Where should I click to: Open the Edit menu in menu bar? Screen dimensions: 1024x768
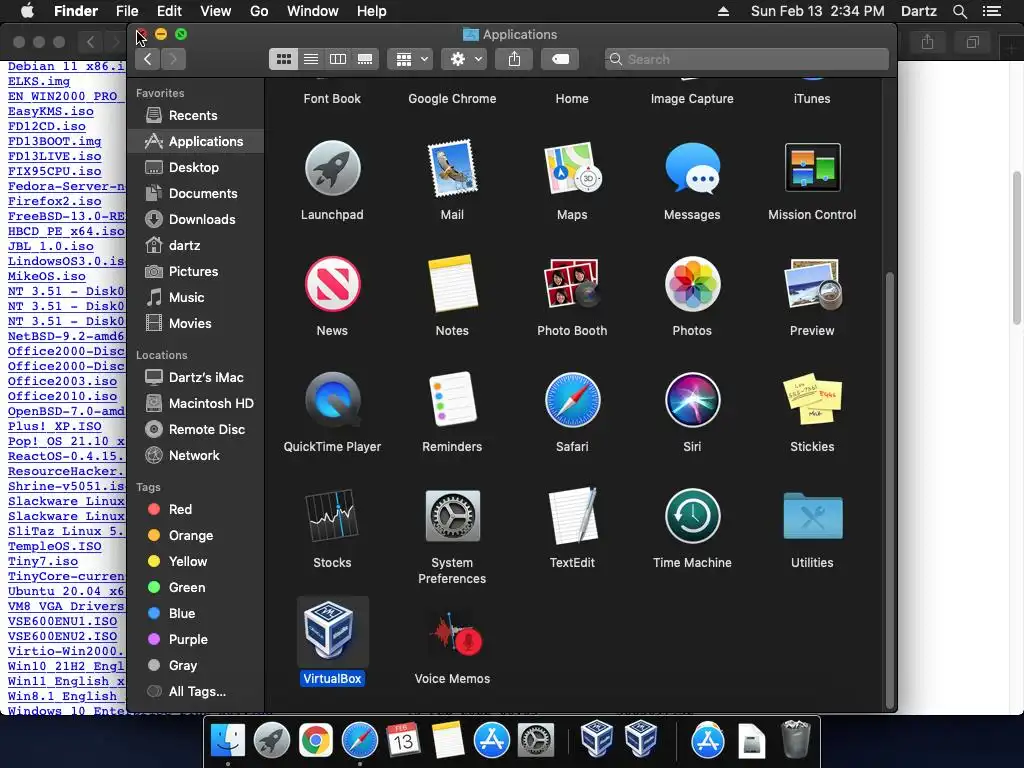pyautogui.click(x=169, y=11)
